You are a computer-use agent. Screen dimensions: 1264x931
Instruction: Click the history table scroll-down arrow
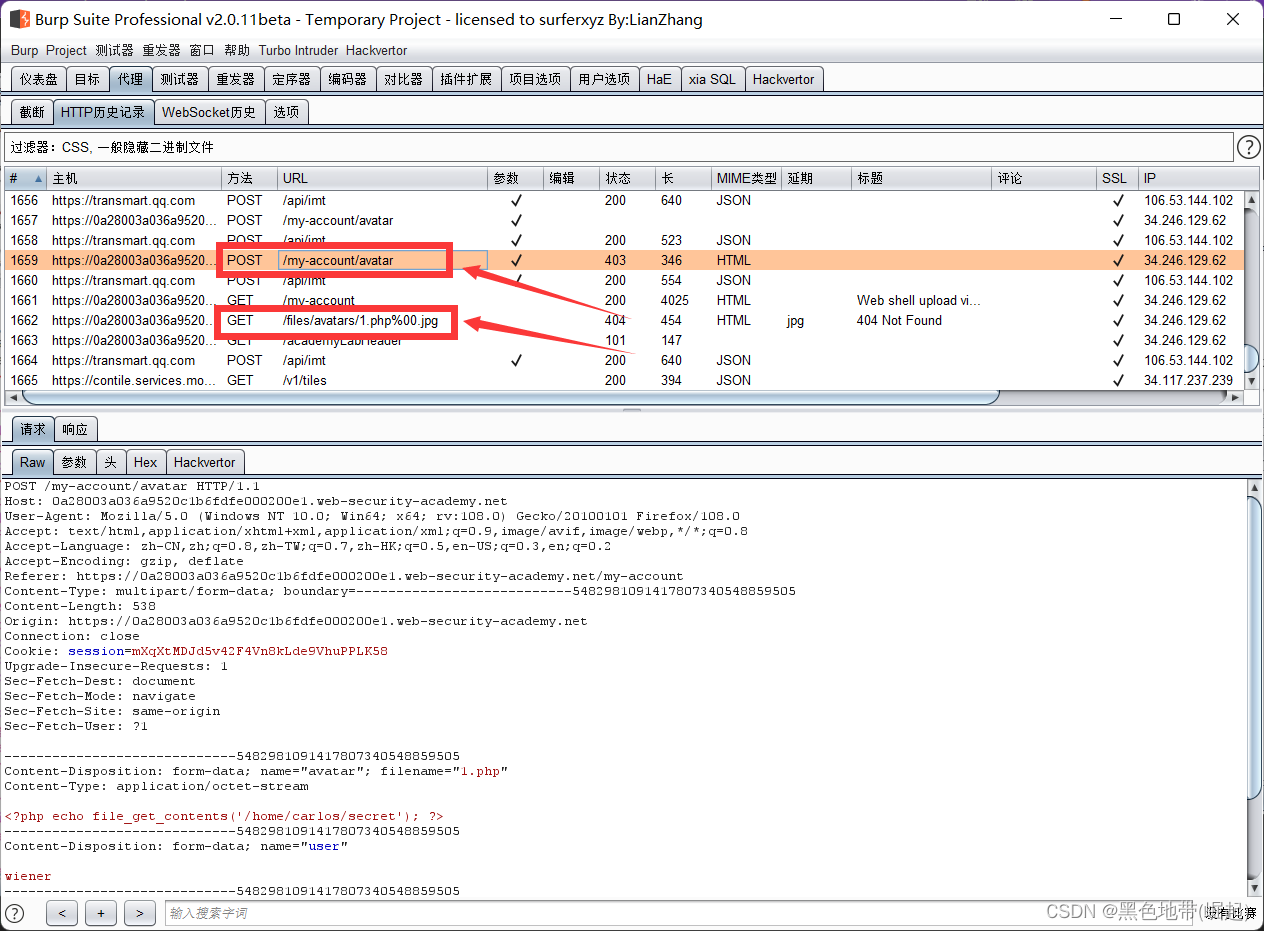pyautogui.click(x=1251, y=382)
